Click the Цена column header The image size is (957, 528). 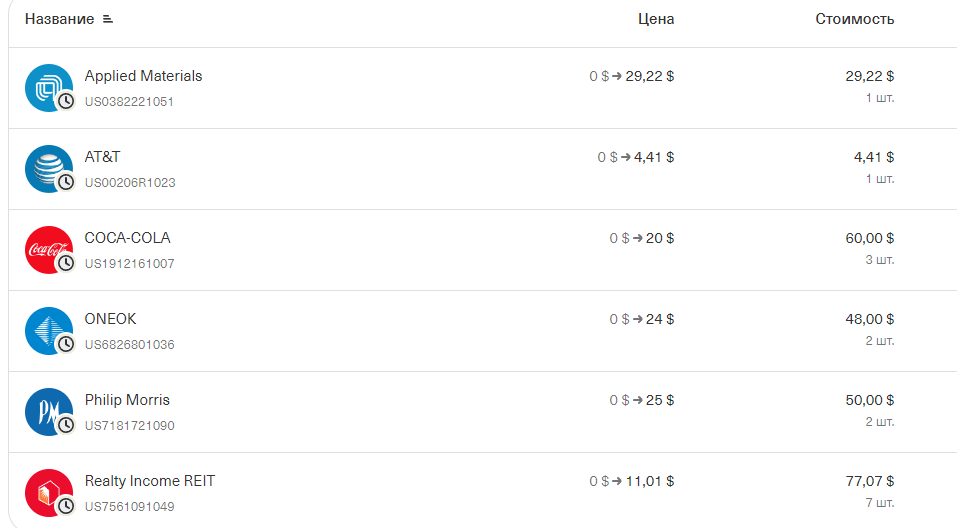656,19
